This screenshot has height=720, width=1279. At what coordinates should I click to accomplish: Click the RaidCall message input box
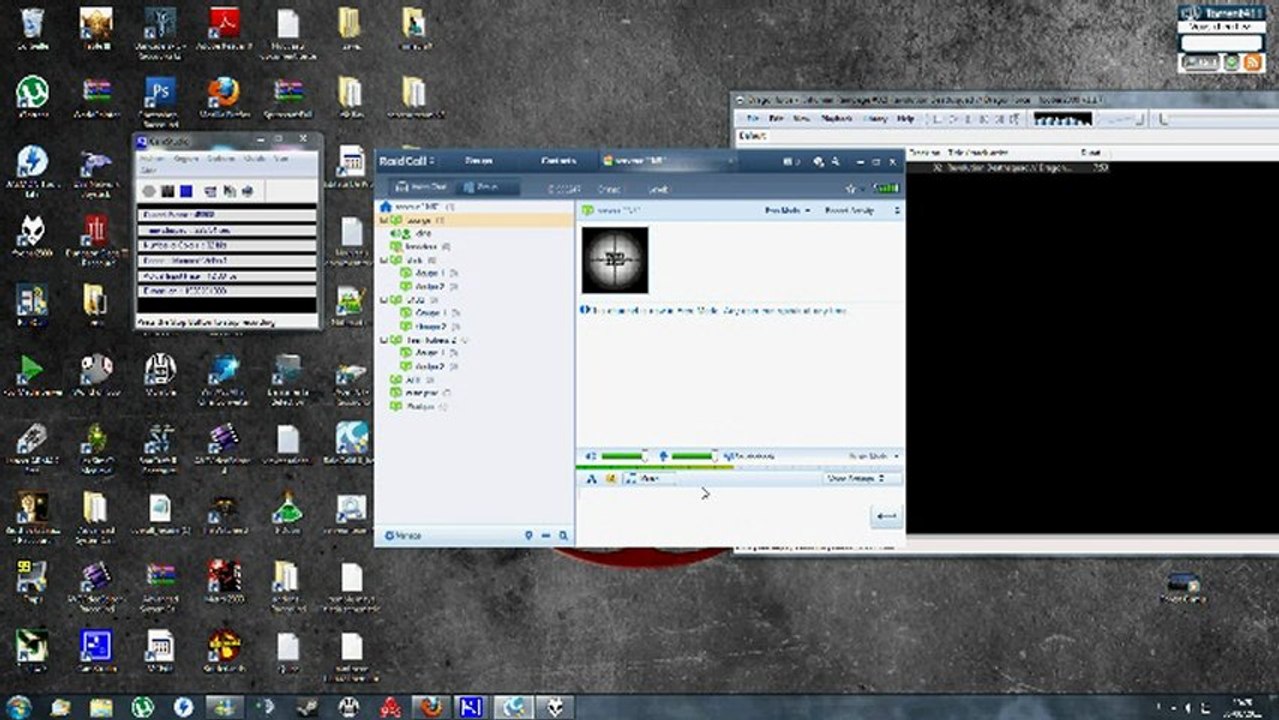click(724, 516)
